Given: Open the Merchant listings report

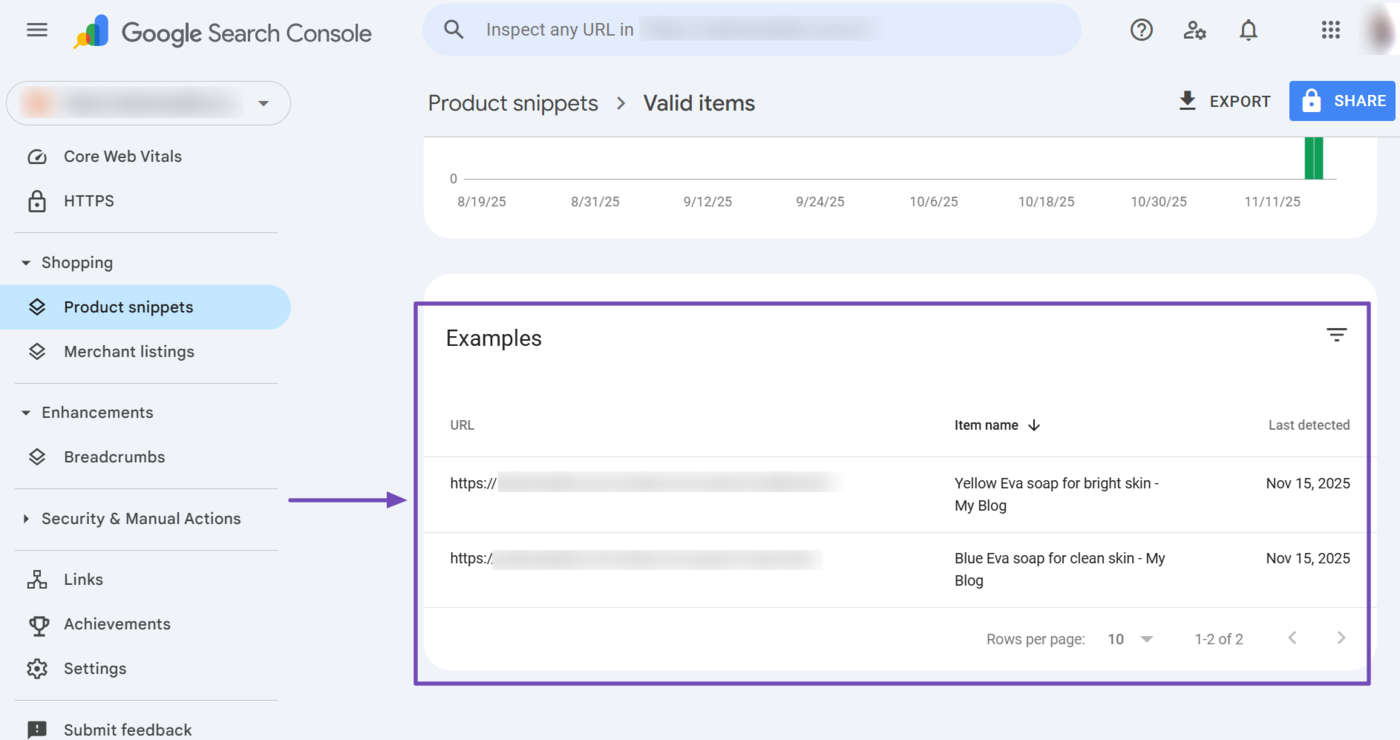Looking at the screenshot, I should [x=128, y=351].
